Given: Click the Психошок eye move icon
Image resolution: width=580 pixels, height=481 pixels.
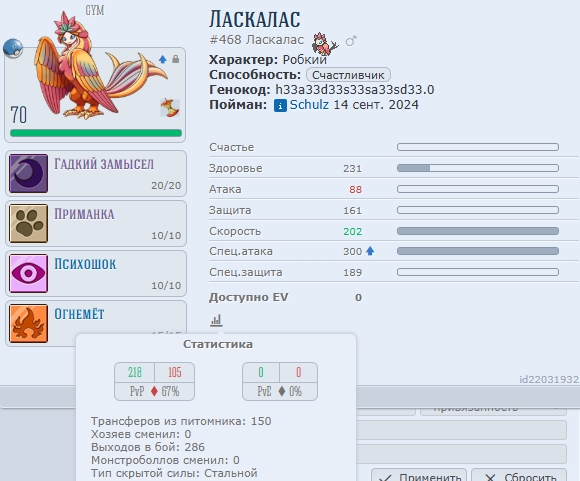Looking at the screenshot, I should pos(28,273).
